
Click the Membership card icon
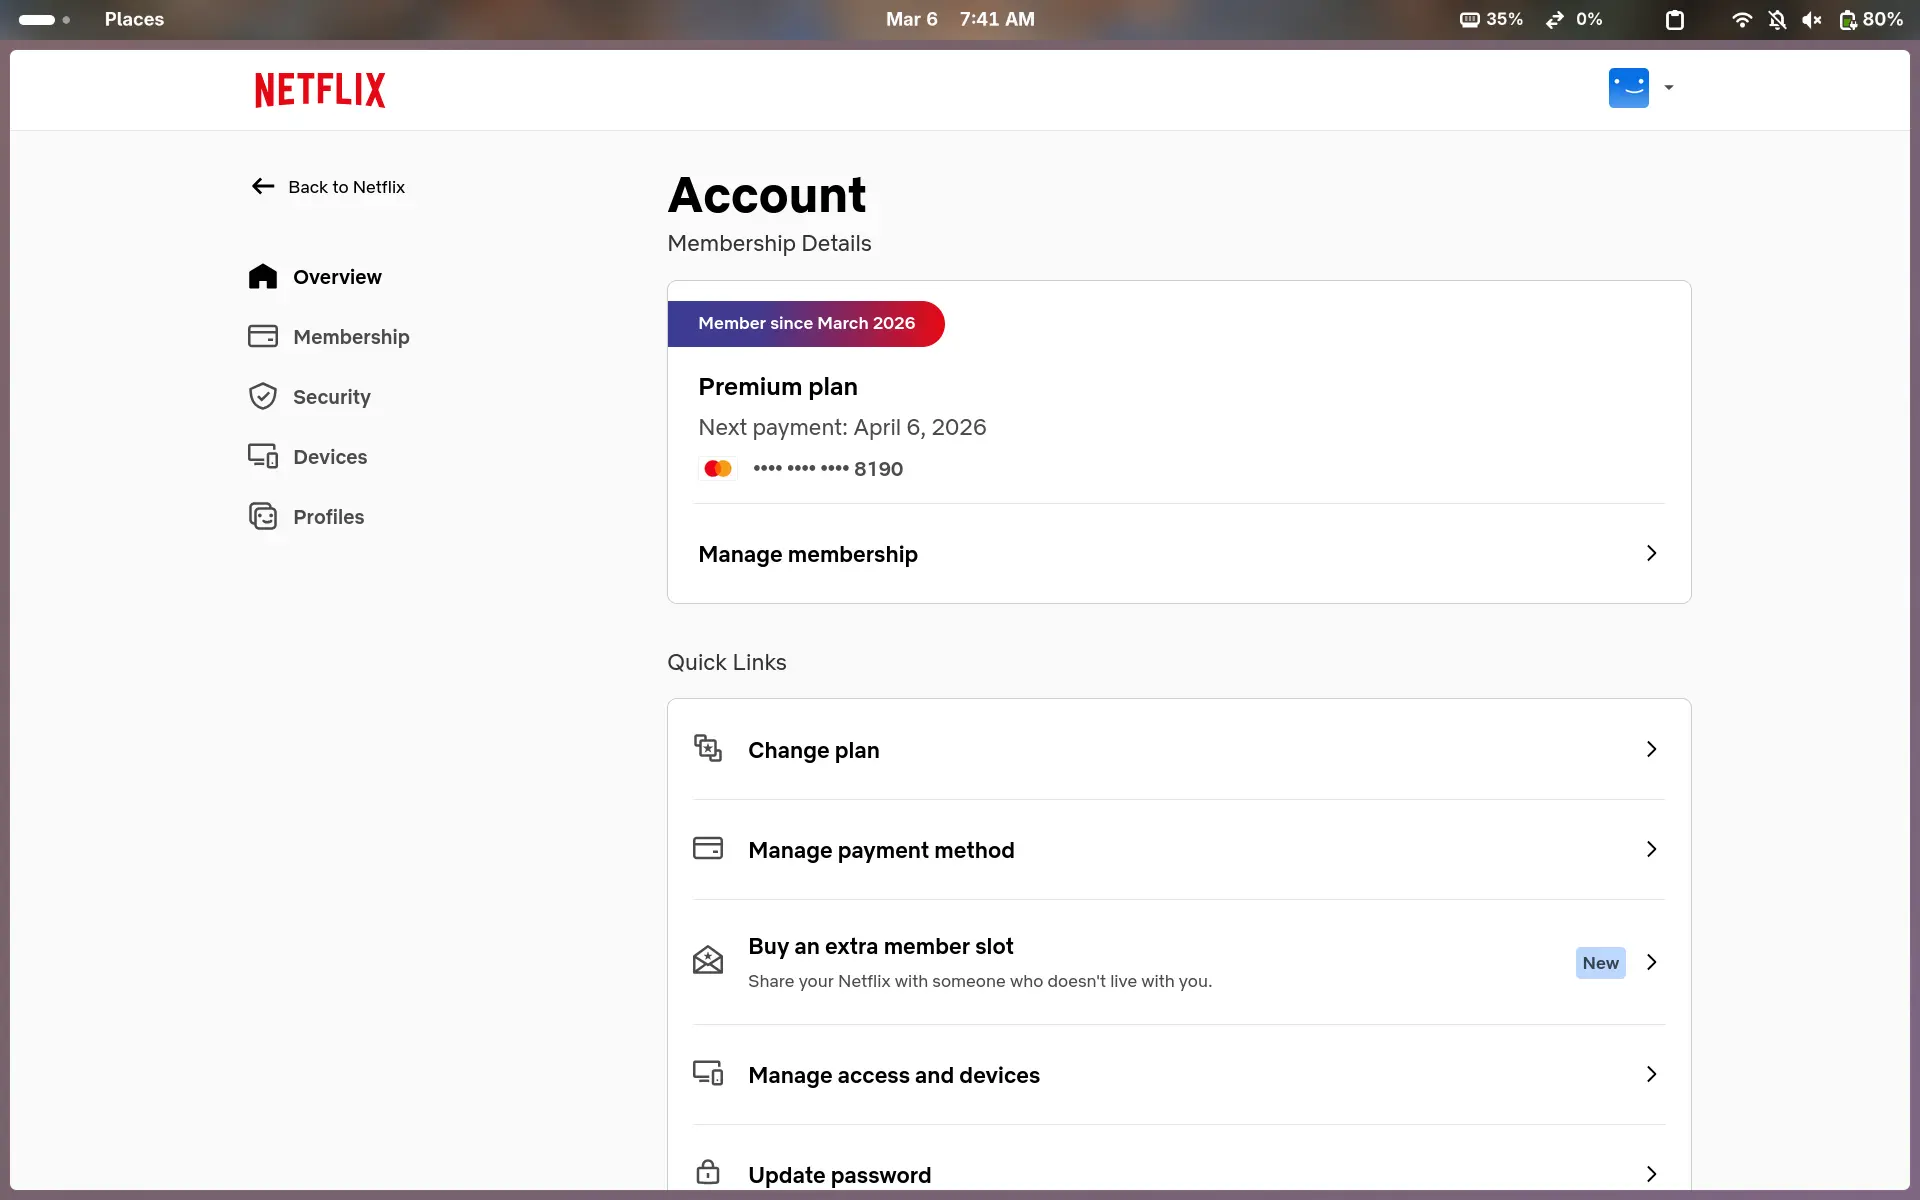point(263,336)
